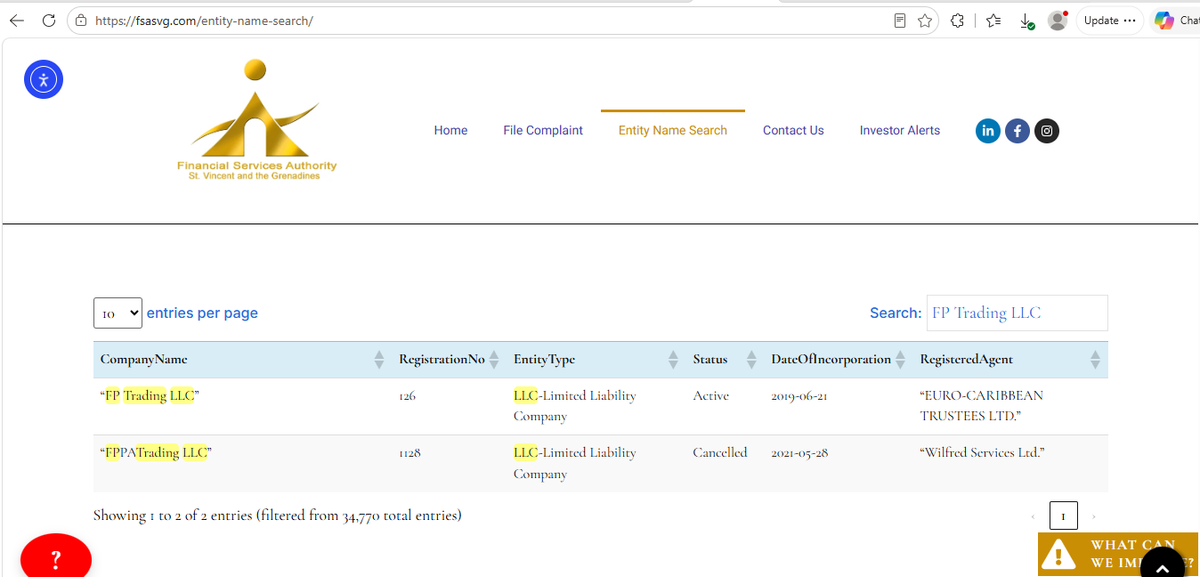Open the FSA Facebook page
Viewport: 1200px width, 577px height.
pos(1017,130)
